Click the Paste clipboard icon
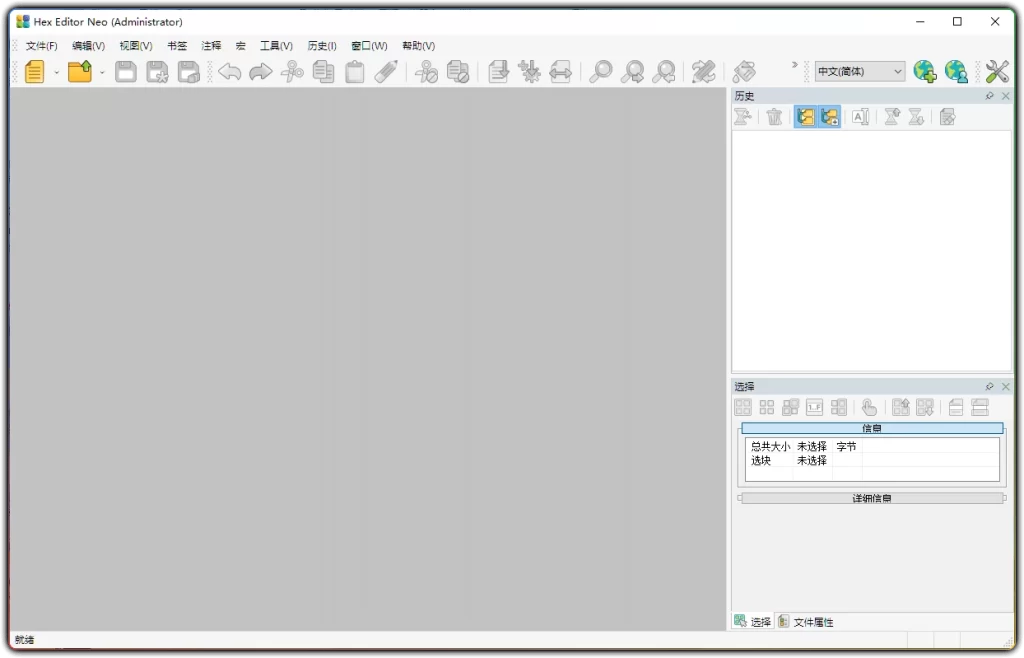Screen dimensions: 1024x658 [x=354, y=71]
